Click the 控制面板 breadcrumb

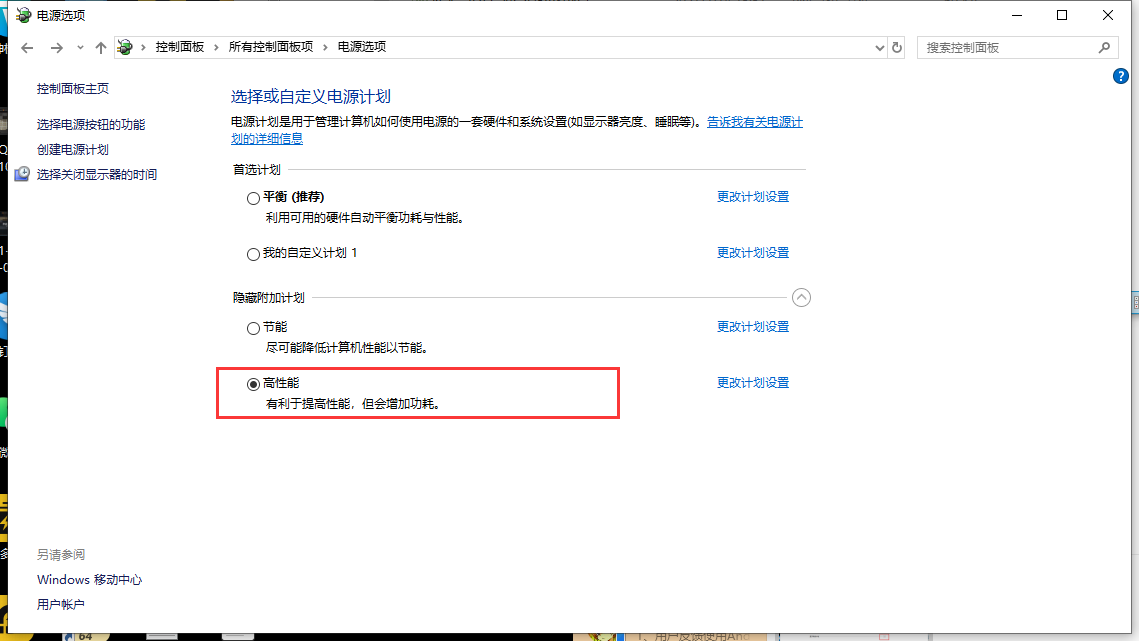[x=179, y=47]
